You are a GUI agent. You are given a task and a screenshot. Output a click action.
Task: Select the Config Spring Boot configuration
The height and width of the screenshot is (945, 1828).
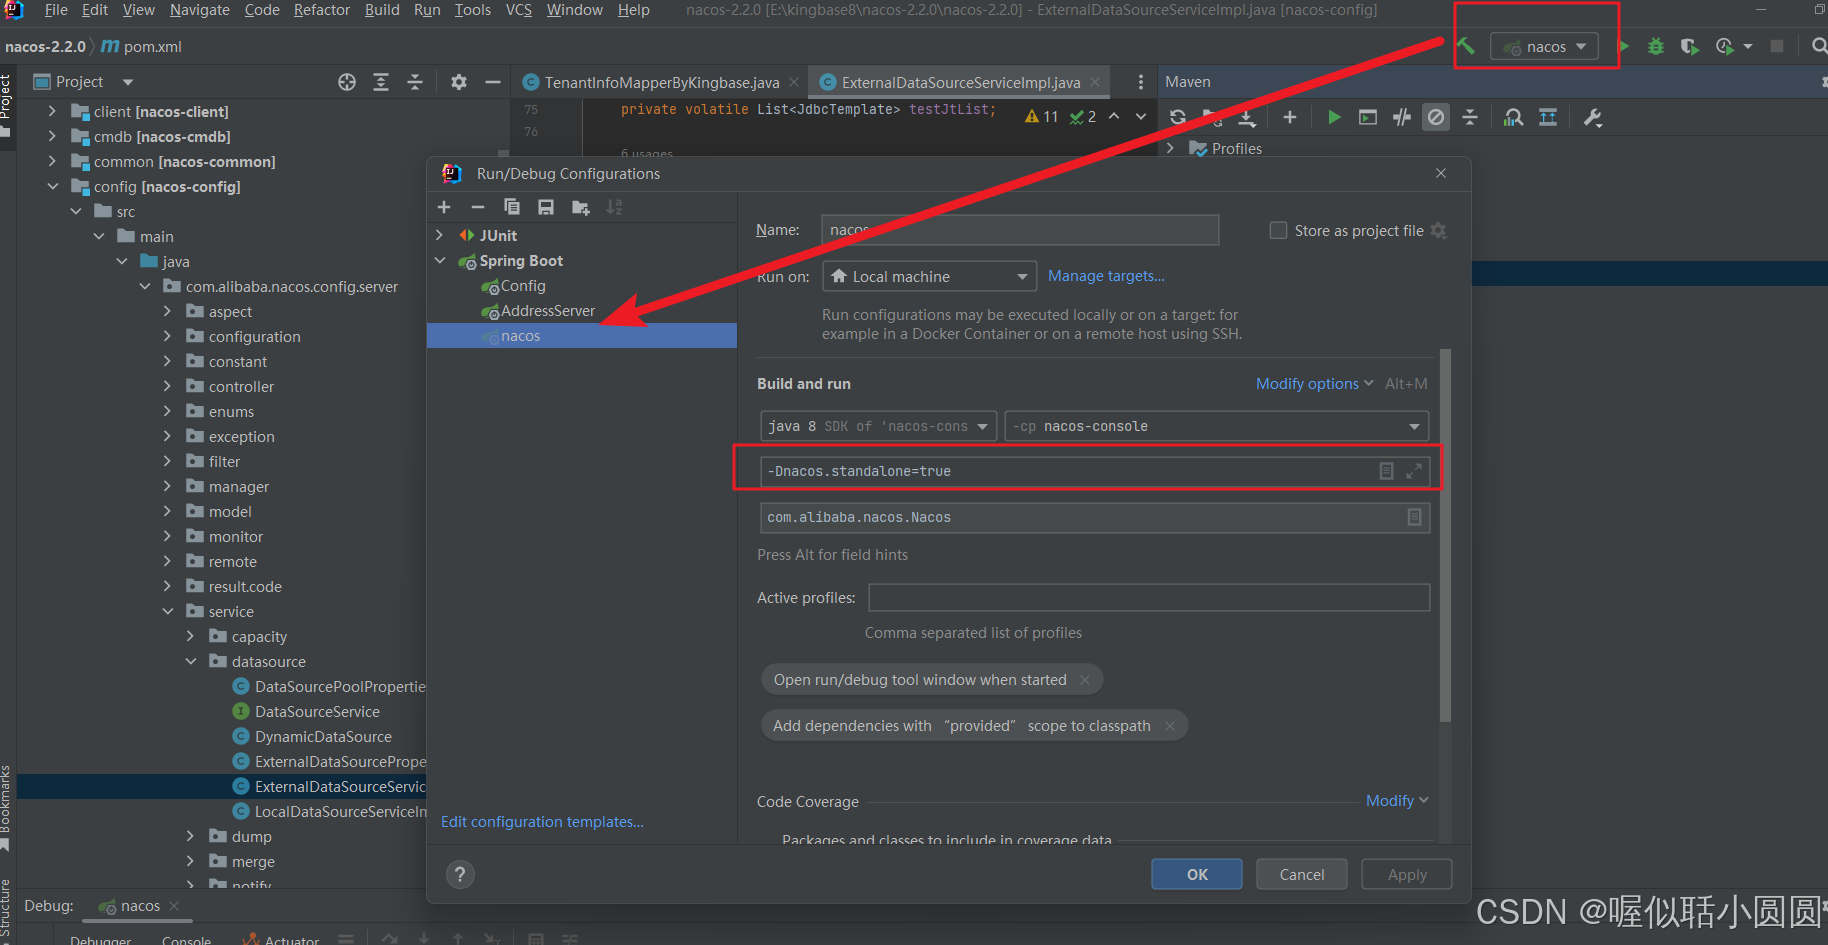(523, 286)
